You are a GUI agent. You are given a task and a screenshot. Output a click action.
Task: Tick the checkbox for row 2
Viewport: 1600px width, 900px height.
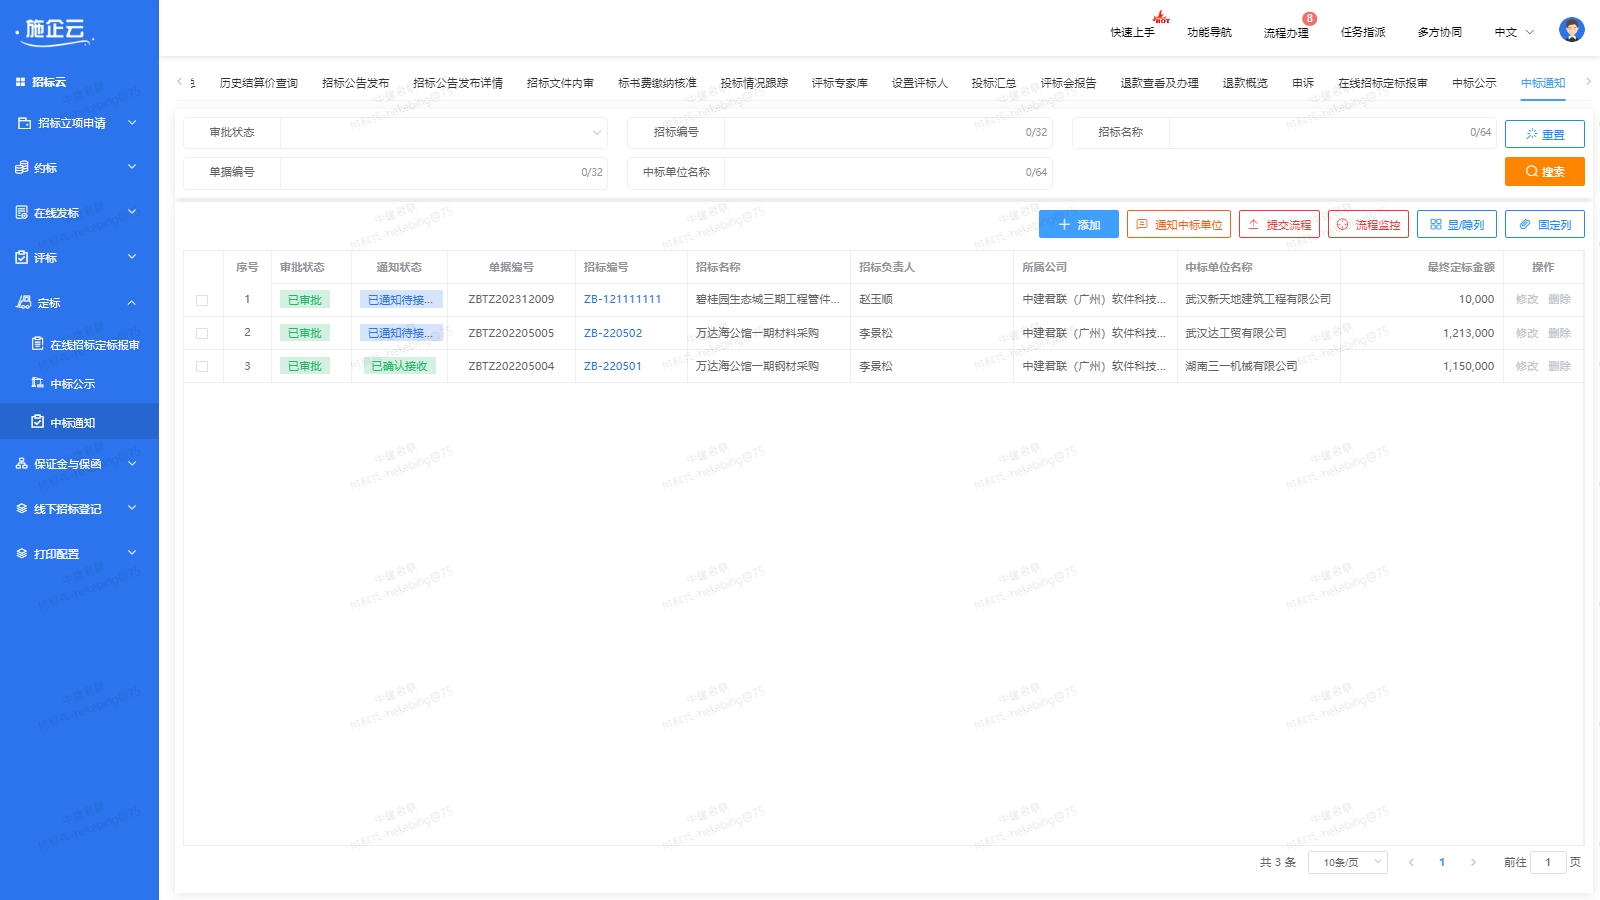[202, 333]
